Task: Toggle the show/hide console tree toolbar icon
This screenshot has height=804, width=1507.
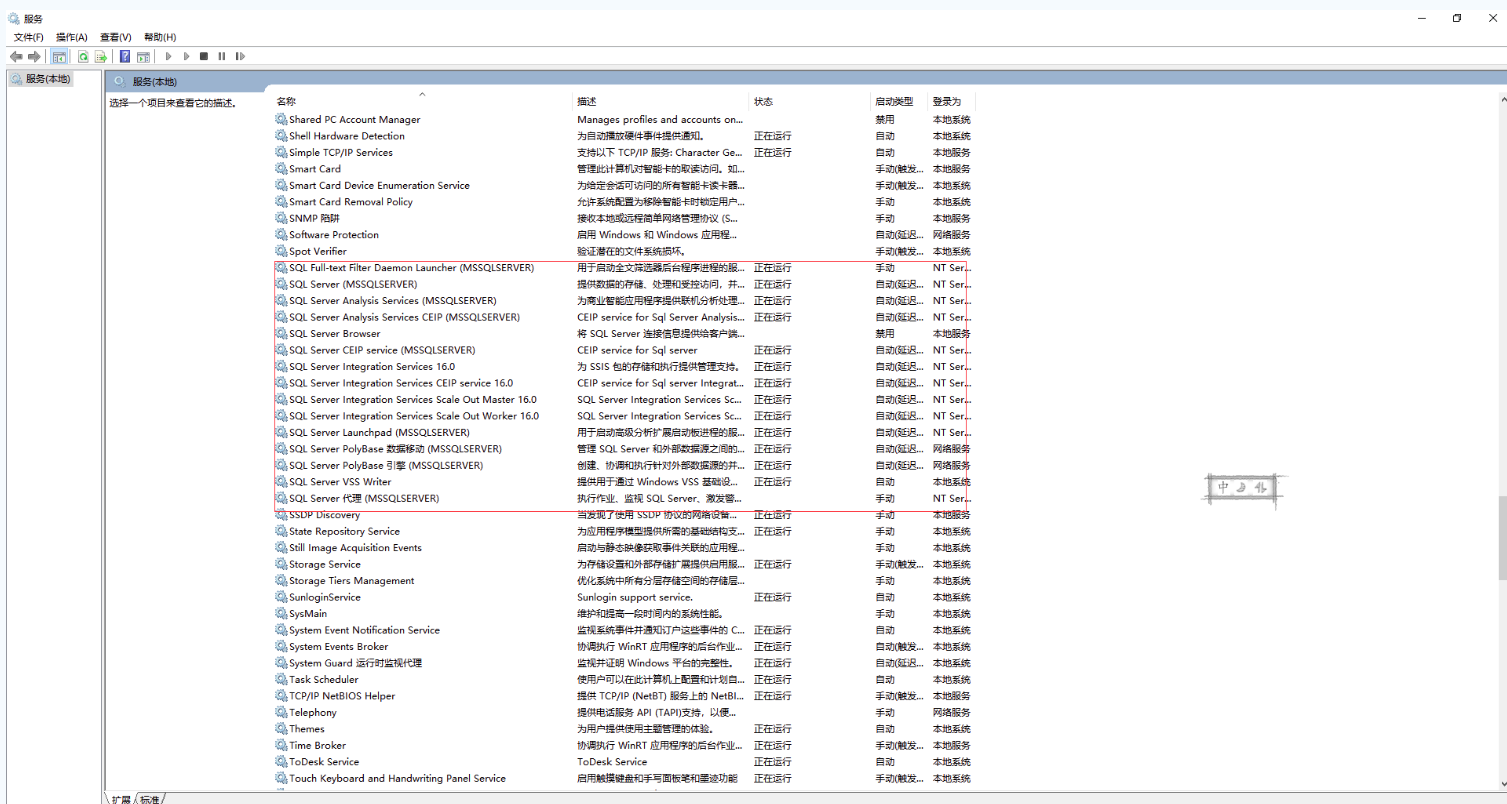Action: click(60, 57)
